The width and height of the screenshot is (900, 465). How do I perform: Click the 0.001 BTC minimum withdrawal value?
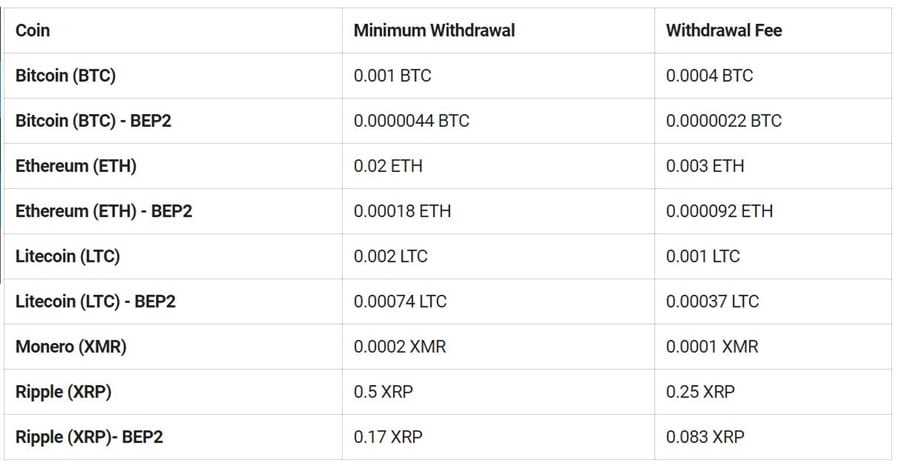(393, 75)
